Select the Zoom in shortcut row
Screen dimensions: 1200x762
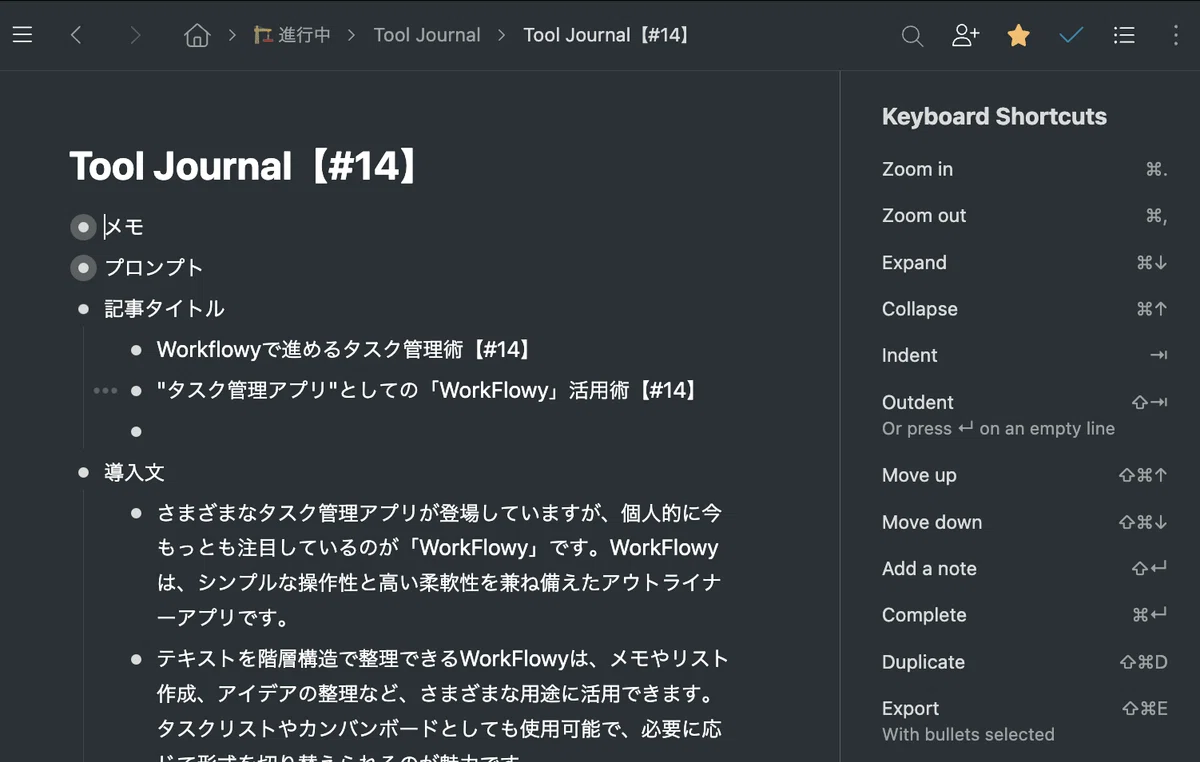click(1024, 169)
